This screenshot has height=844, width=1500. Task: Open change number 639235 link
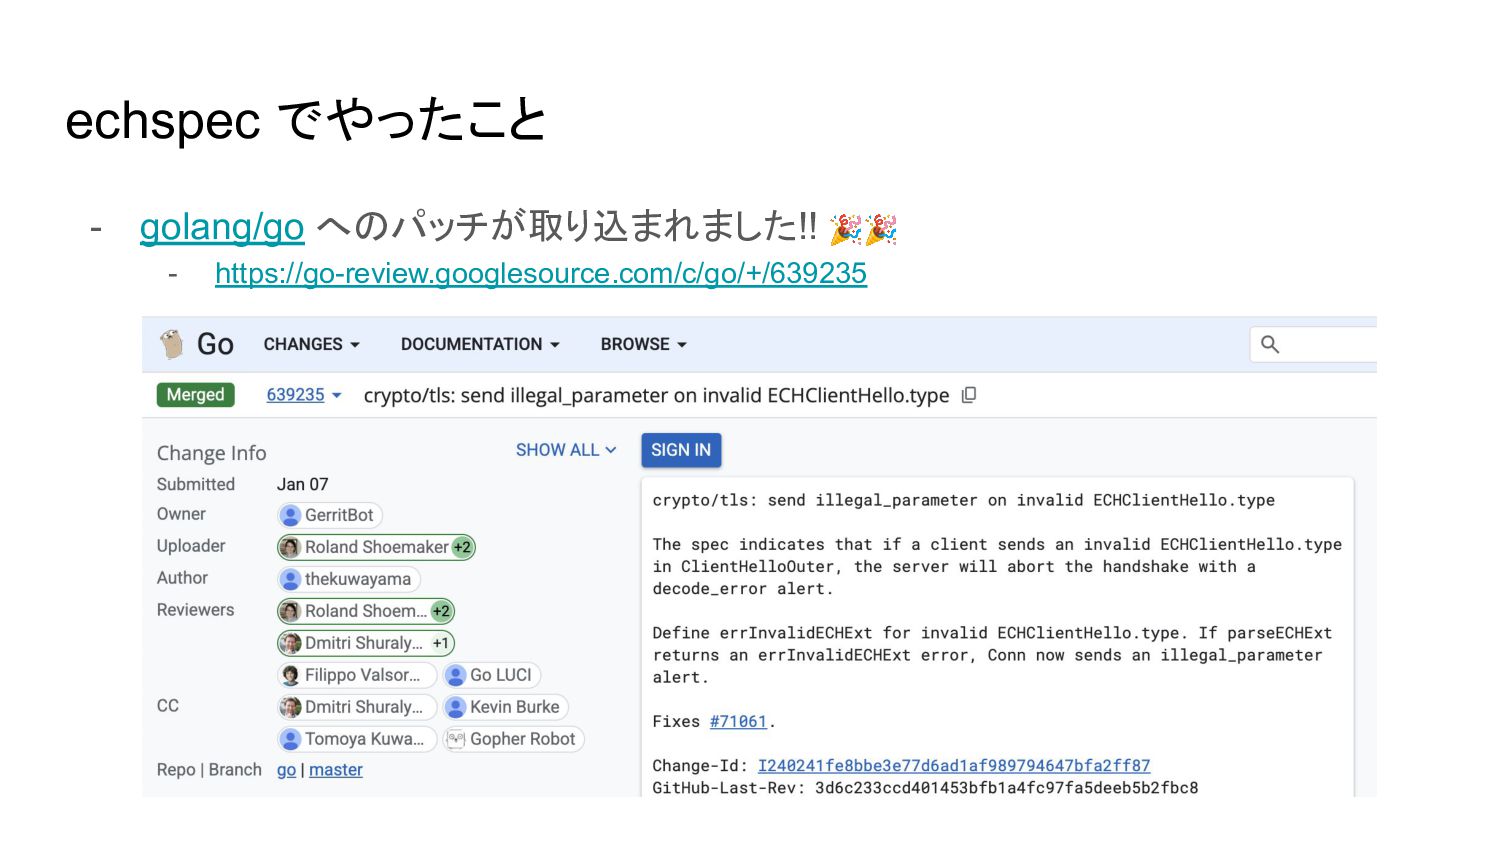tap(295, 395)
